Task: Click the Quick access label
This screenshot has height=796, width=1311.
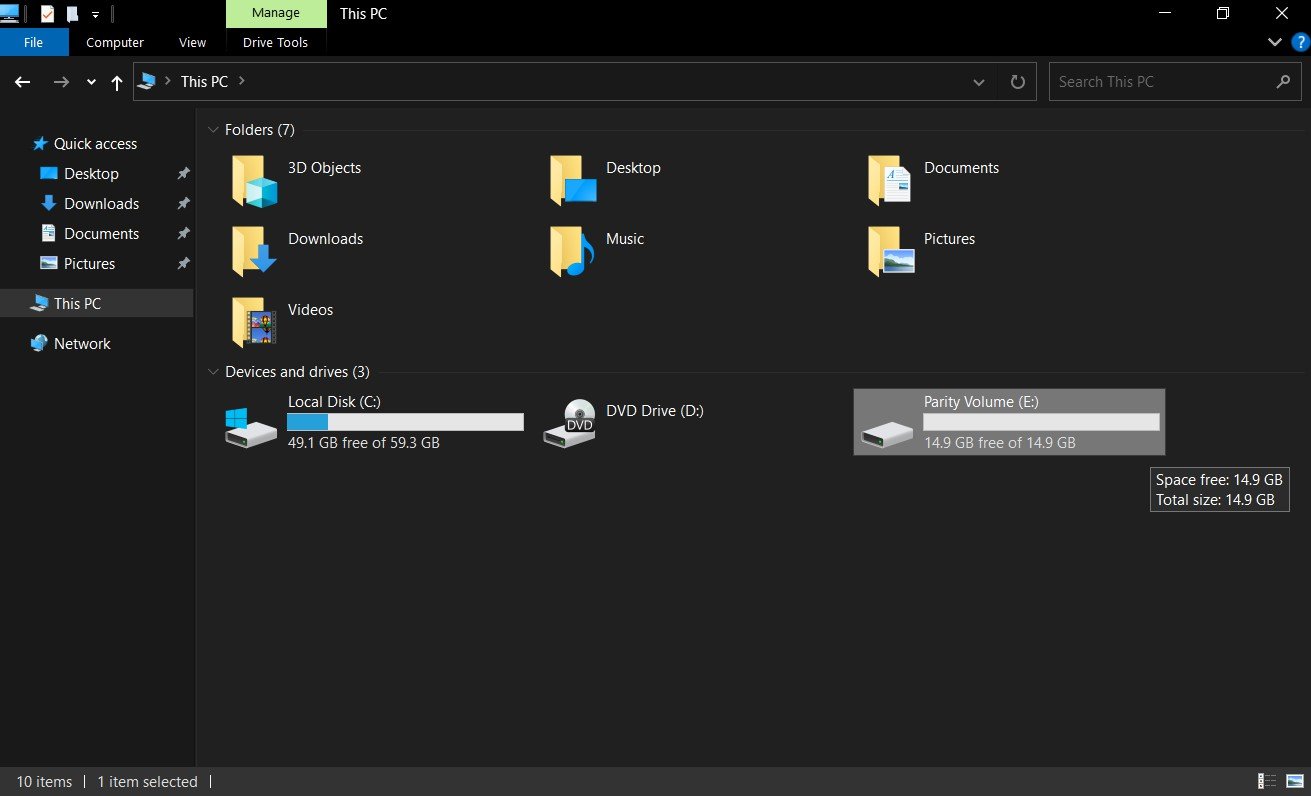Action: [95, 144]
